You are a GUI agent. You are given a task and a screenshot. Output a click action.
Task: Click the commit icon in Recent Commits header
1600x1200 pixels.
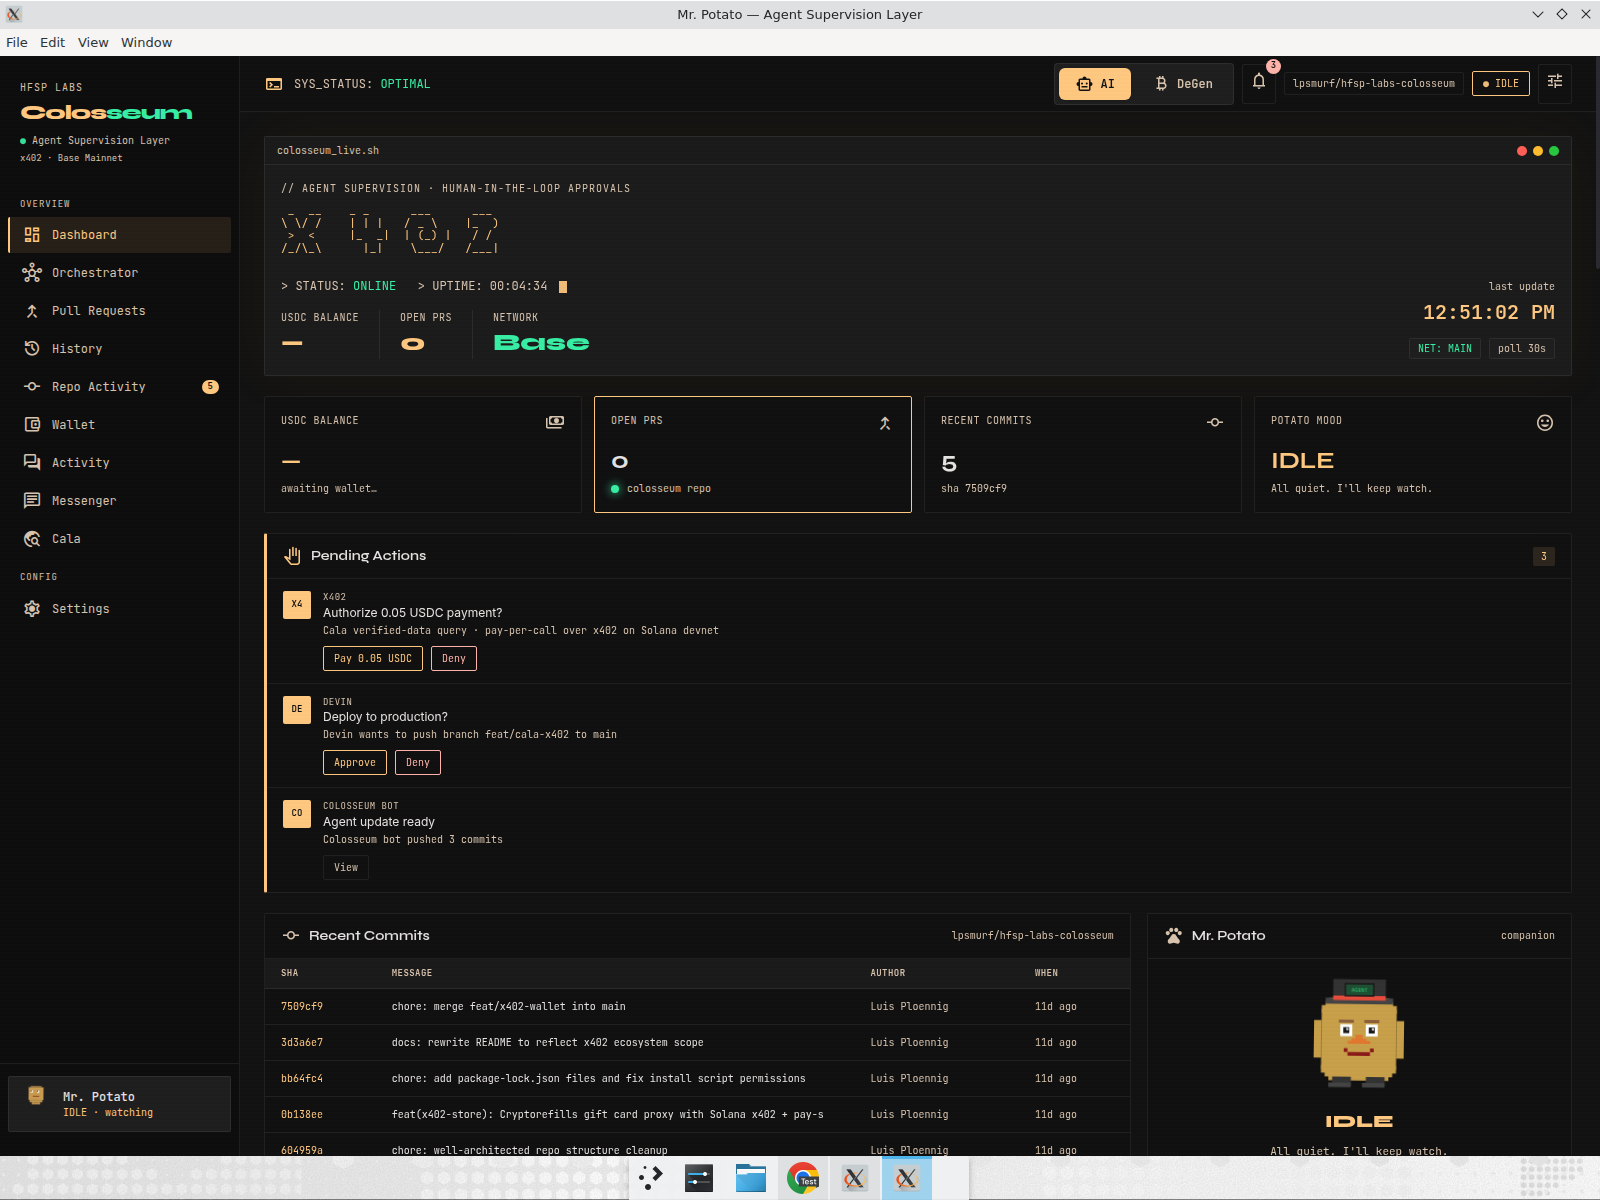[x=291, y=936]
